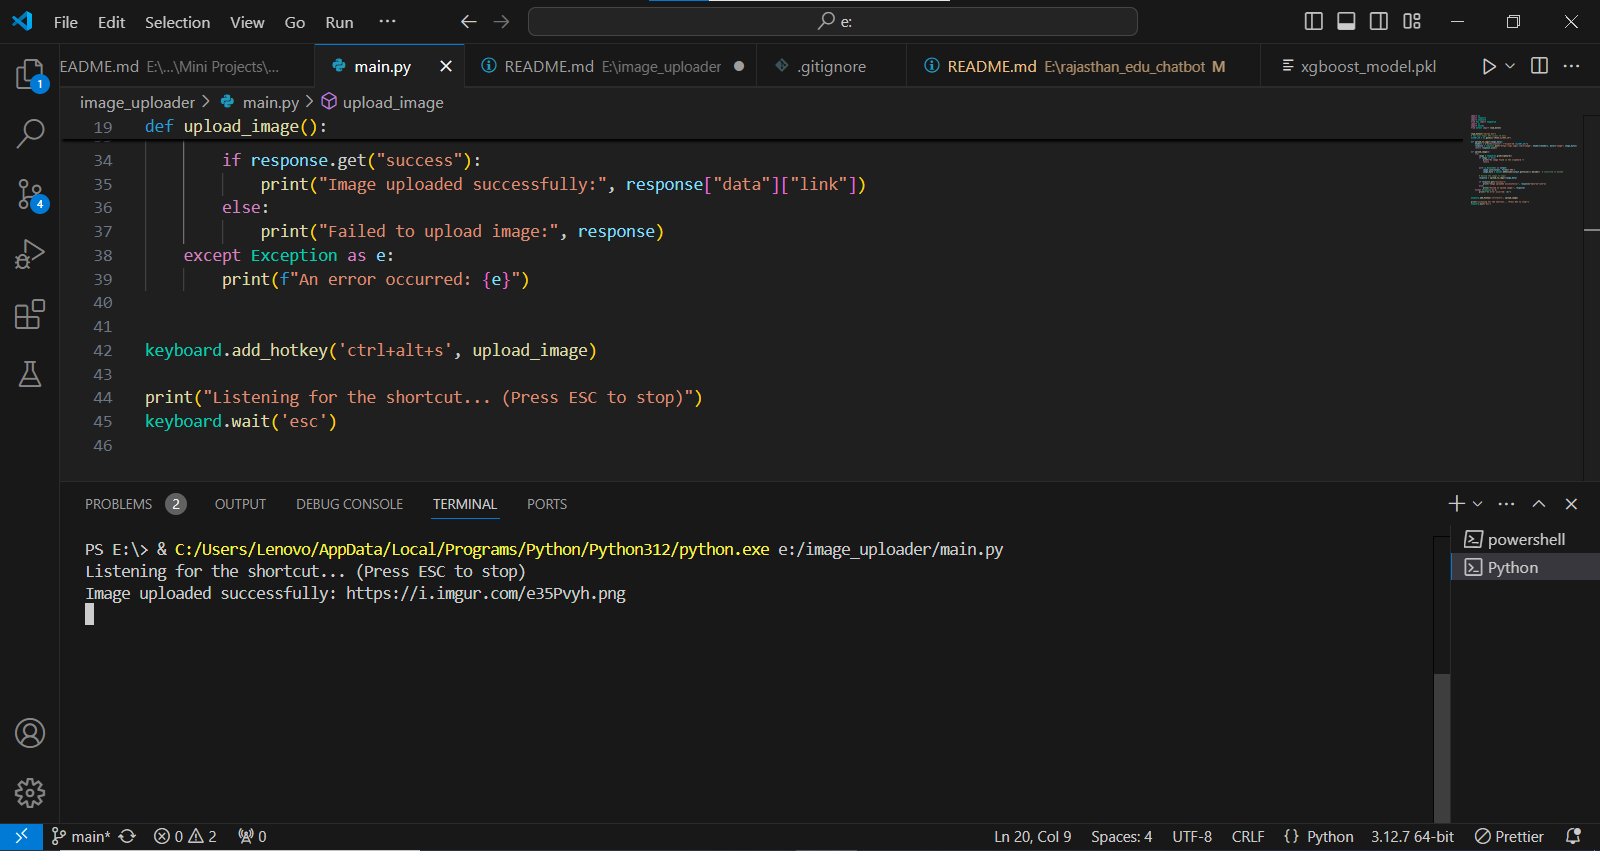Image resolution: width=1600 pixels, height=851 pixels.
Task: Change CRLF end of line sequence
Action: (1248, 836)
